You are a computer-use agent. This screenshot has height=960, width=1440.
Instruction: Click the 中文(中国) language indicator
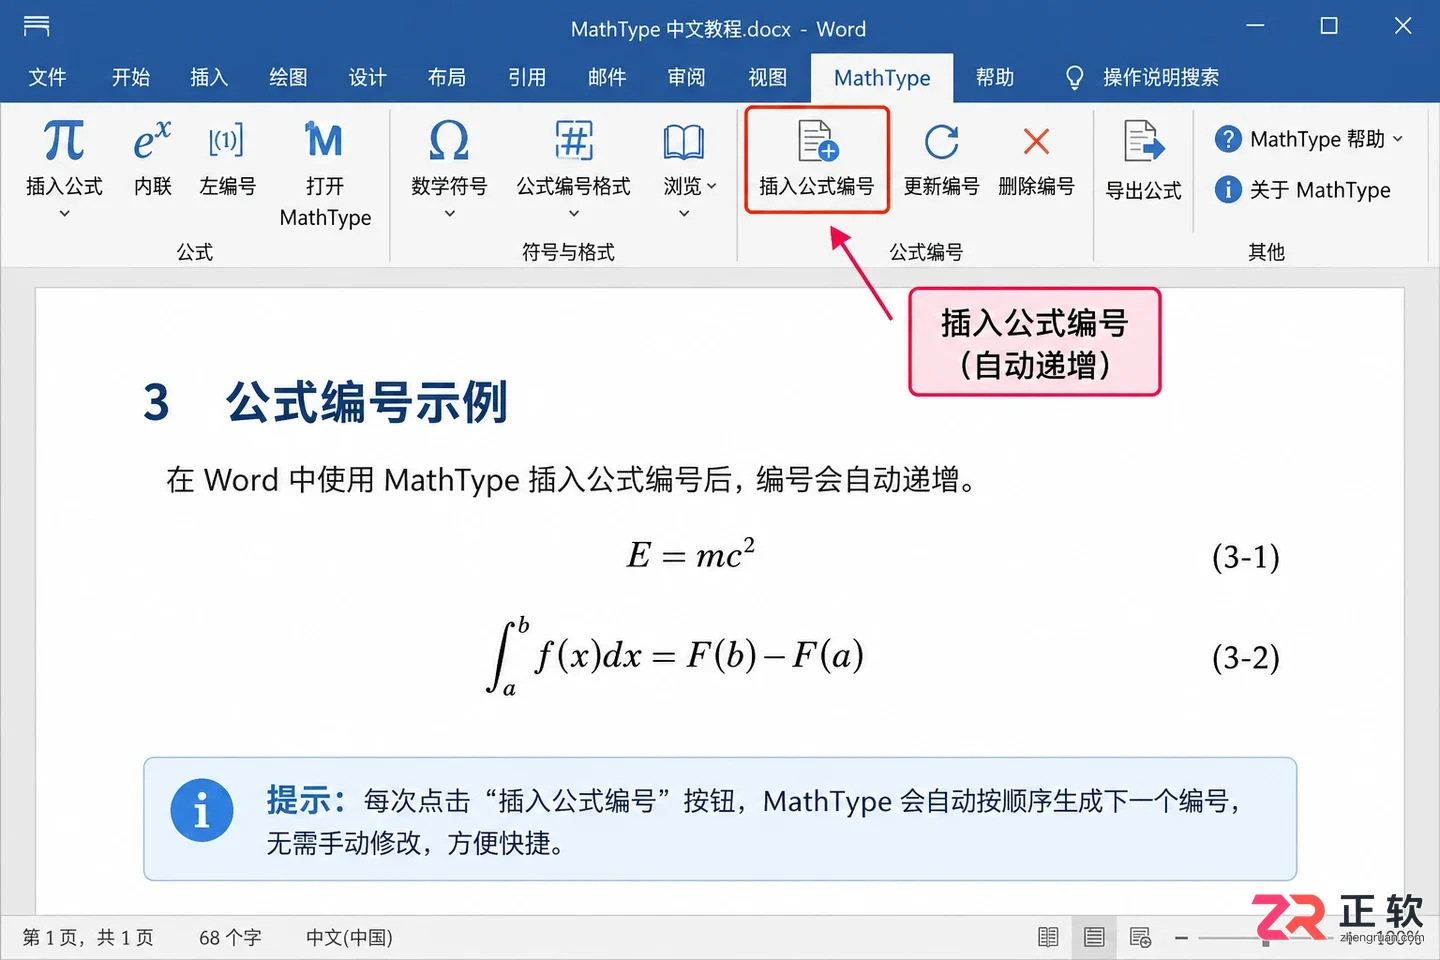[x=349, y=938]
